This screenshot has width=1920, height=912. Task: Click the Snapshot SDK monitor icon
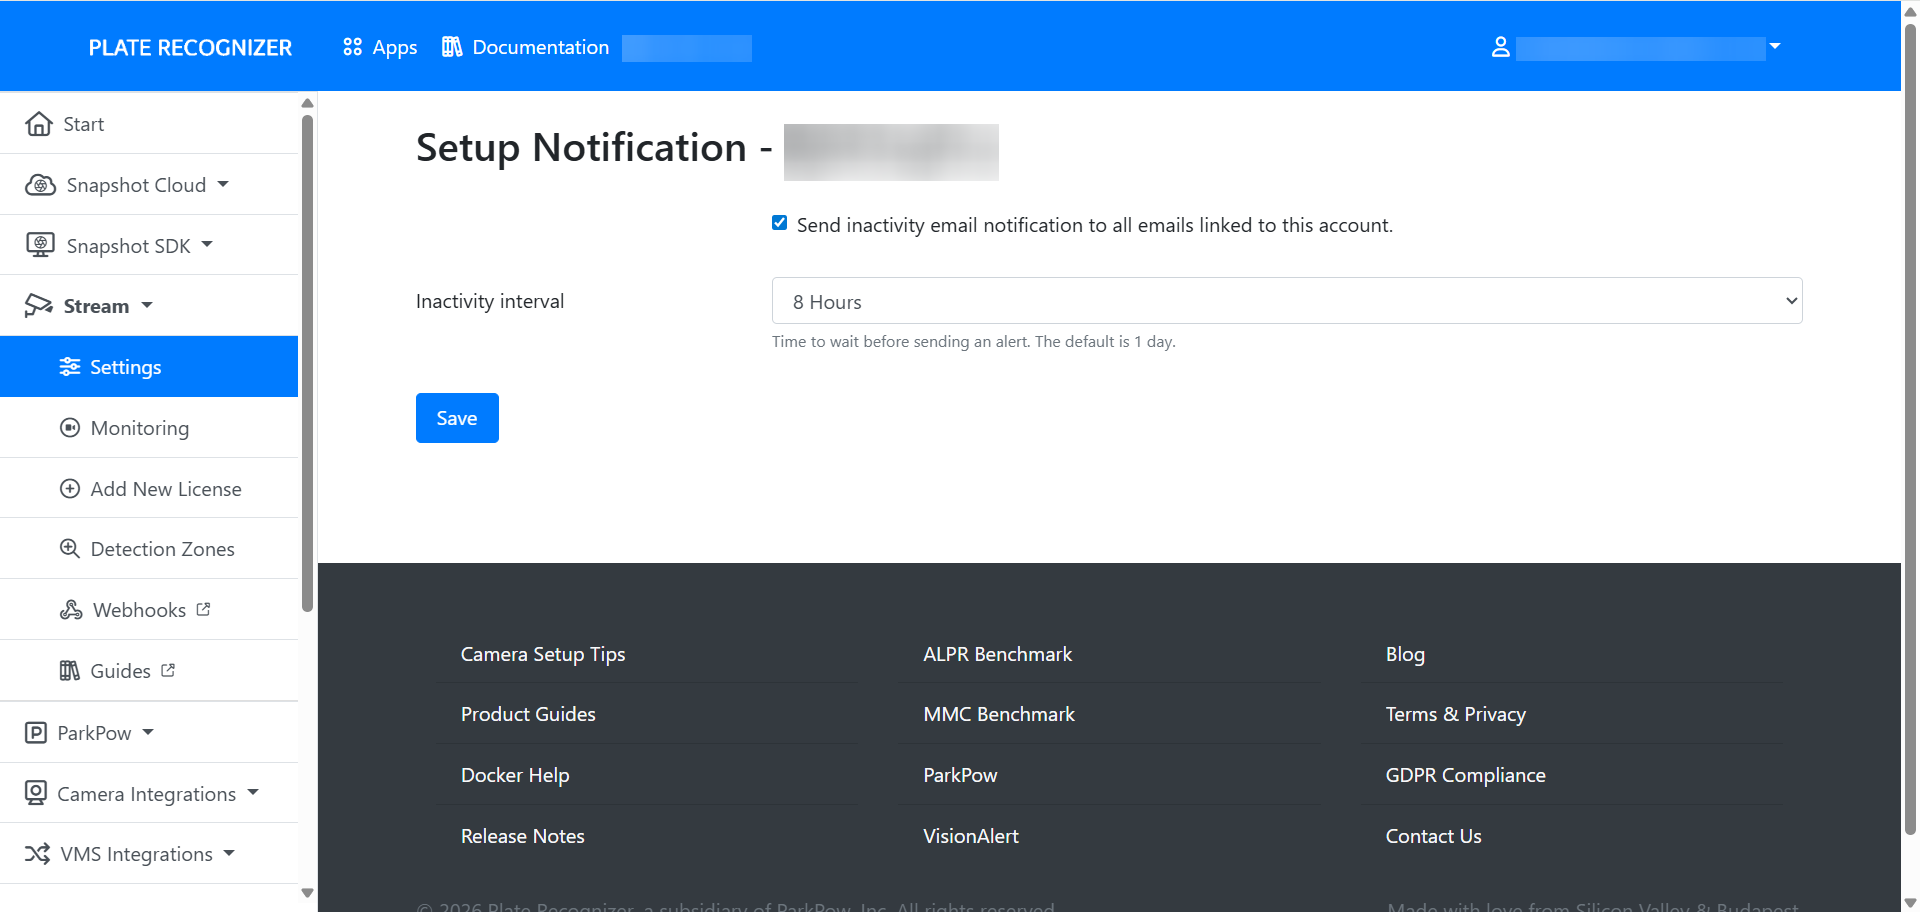(40, 245)
